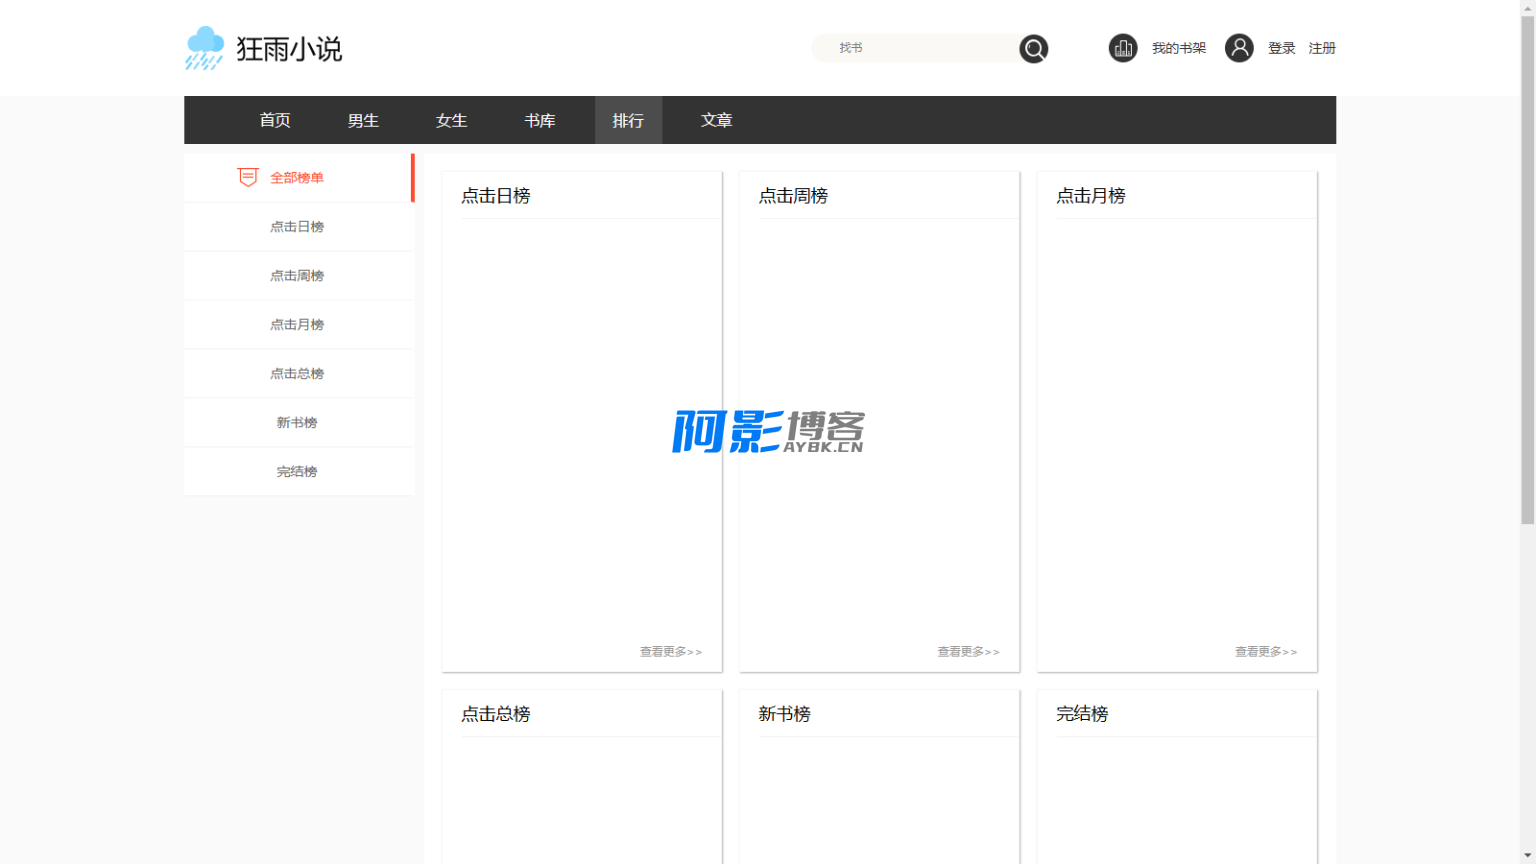Select 文章 in the navigation bar

point(716,120)
